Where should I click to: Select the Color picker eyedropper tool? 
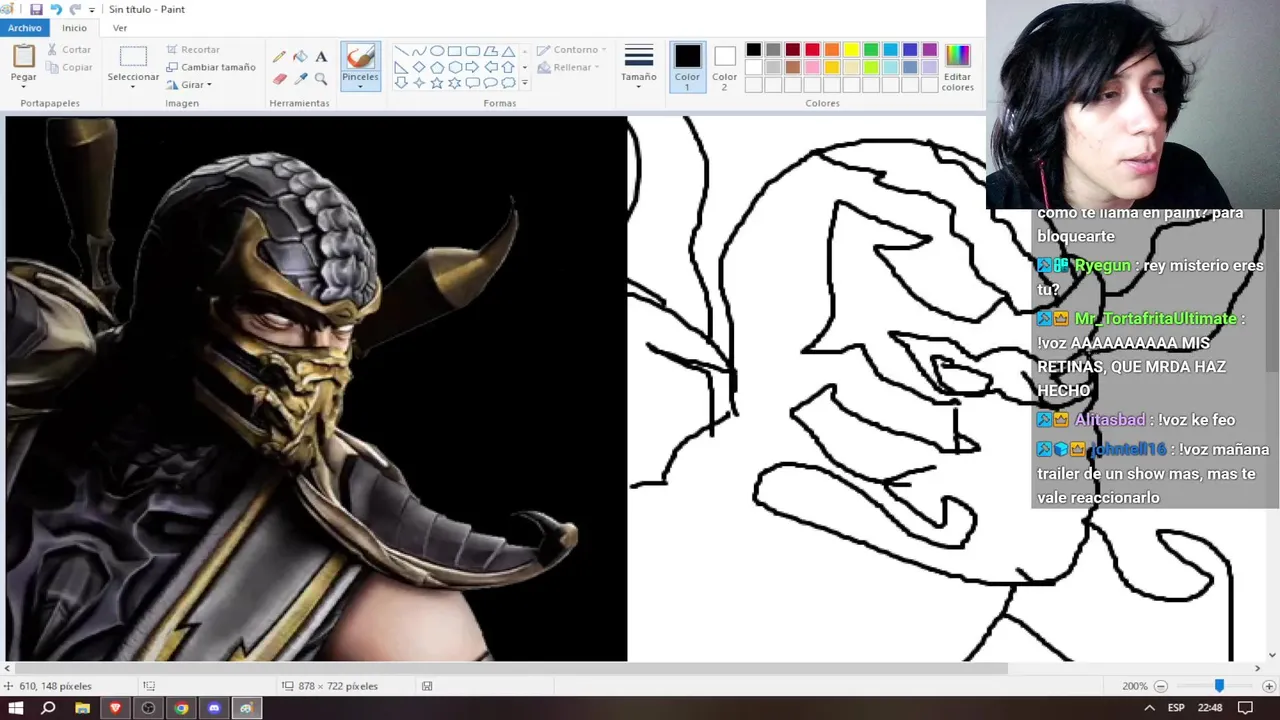pyautogui.click(x=300, y=78)
